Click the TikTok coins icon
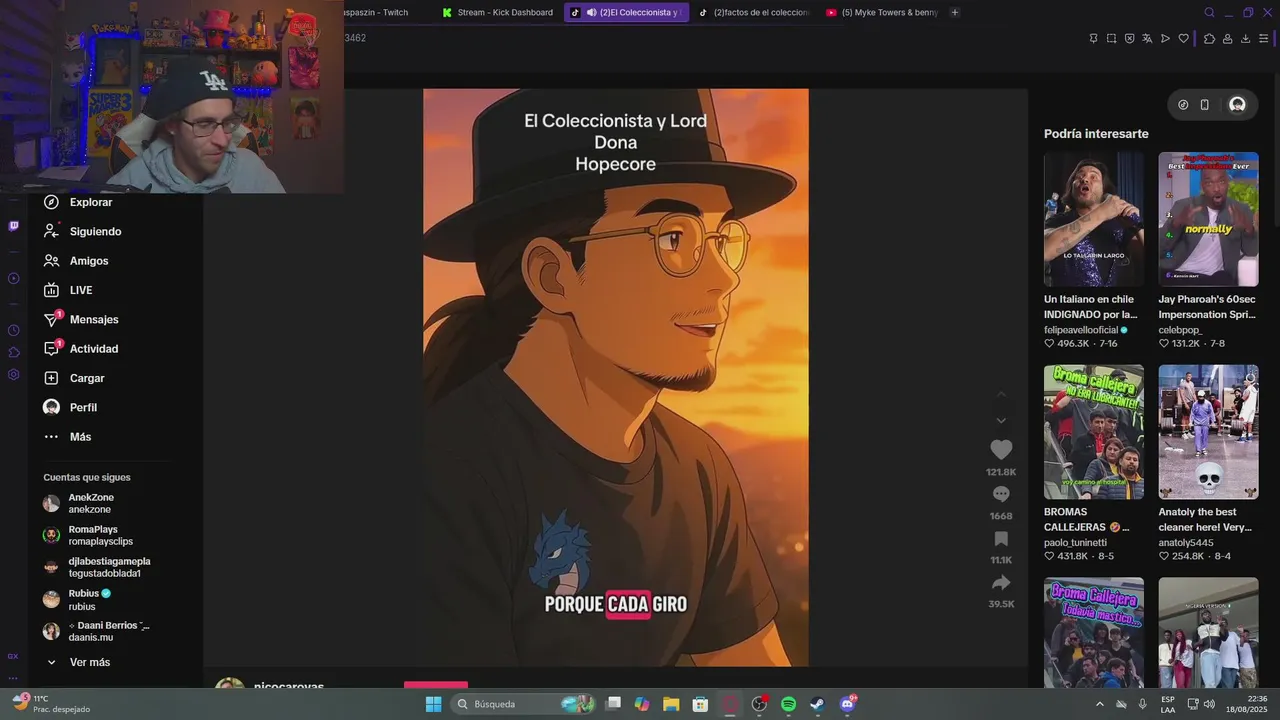Image resolution: width=1280 pixels, height=720 pixels. [x=1183, y=104]
